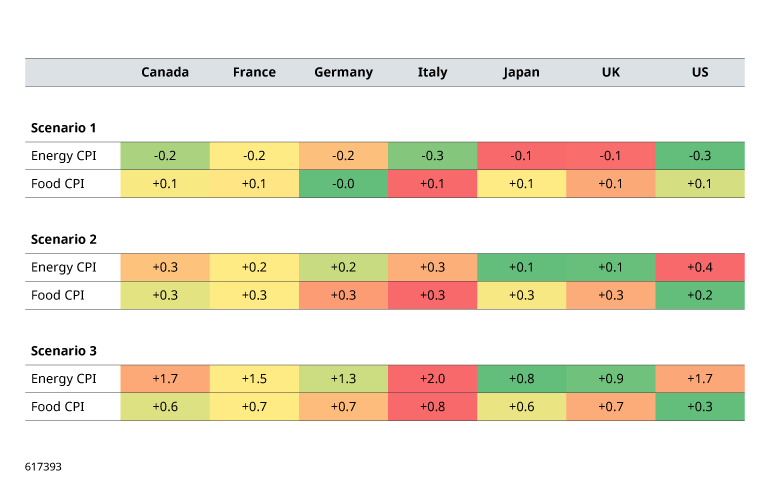Select Scenario 1 Energy CPI row label
This screenshot has height=496, width=770.
click(x=63, y=156)
